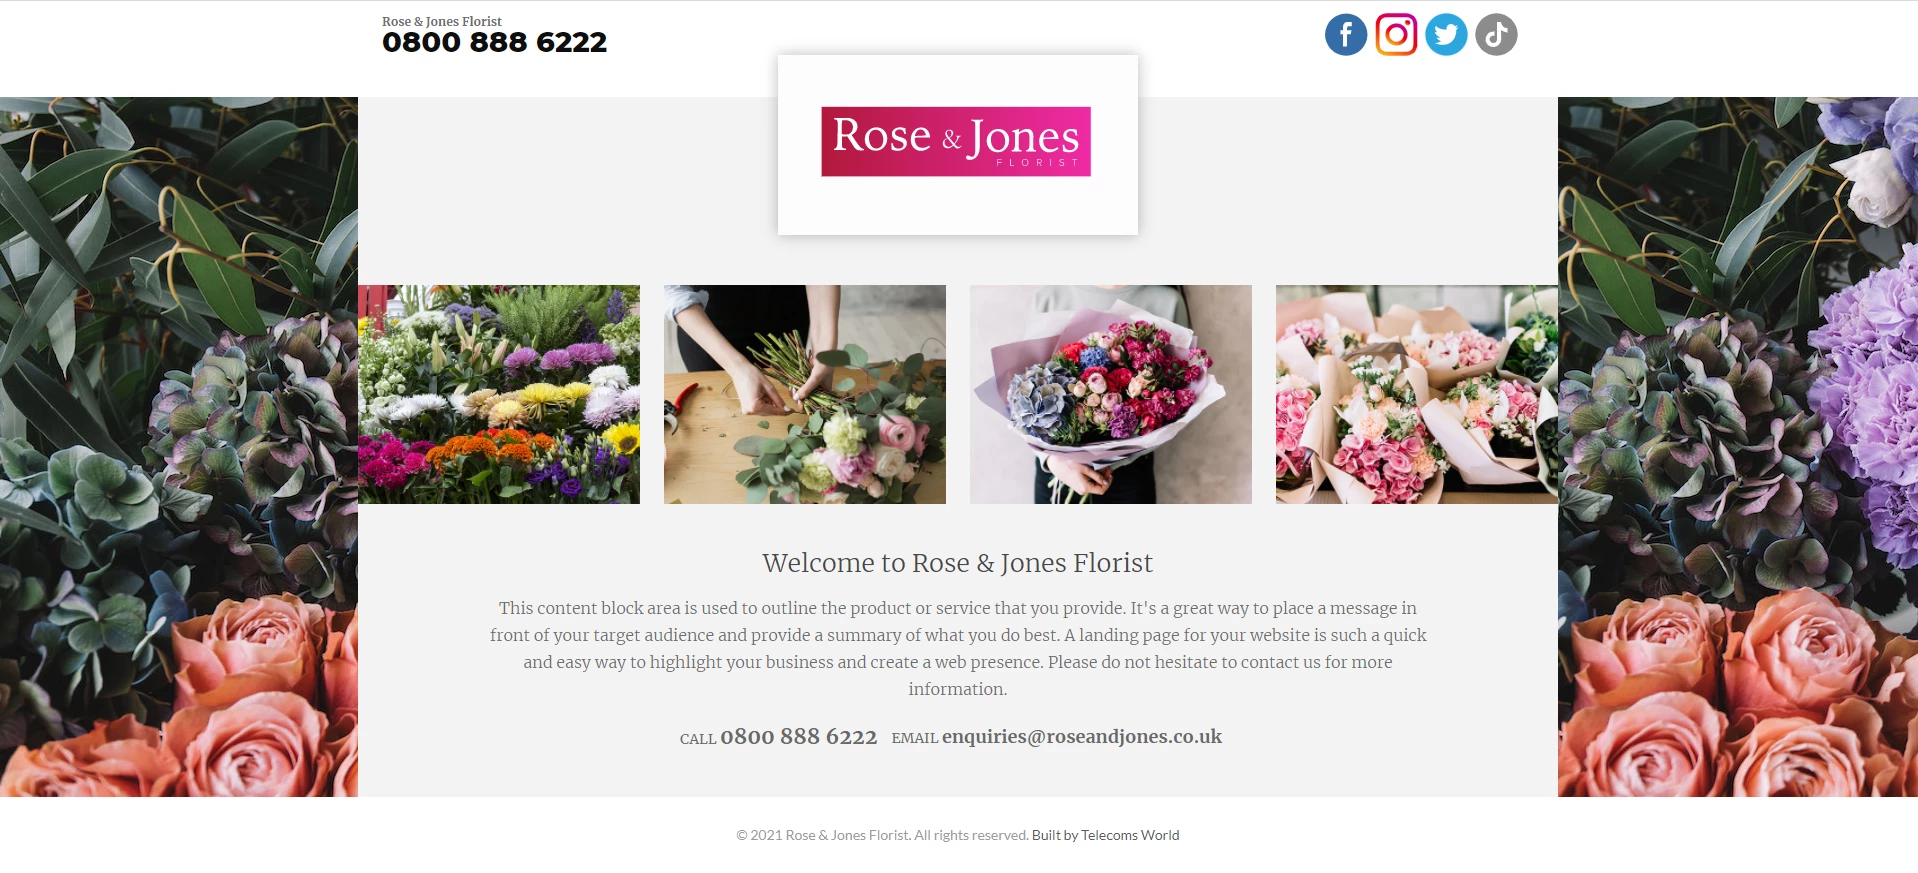Open the wrapped bouquet held by person photo
This screenshot has width=1918, height=873.
pyautogui.click(x=1111, y=394)
